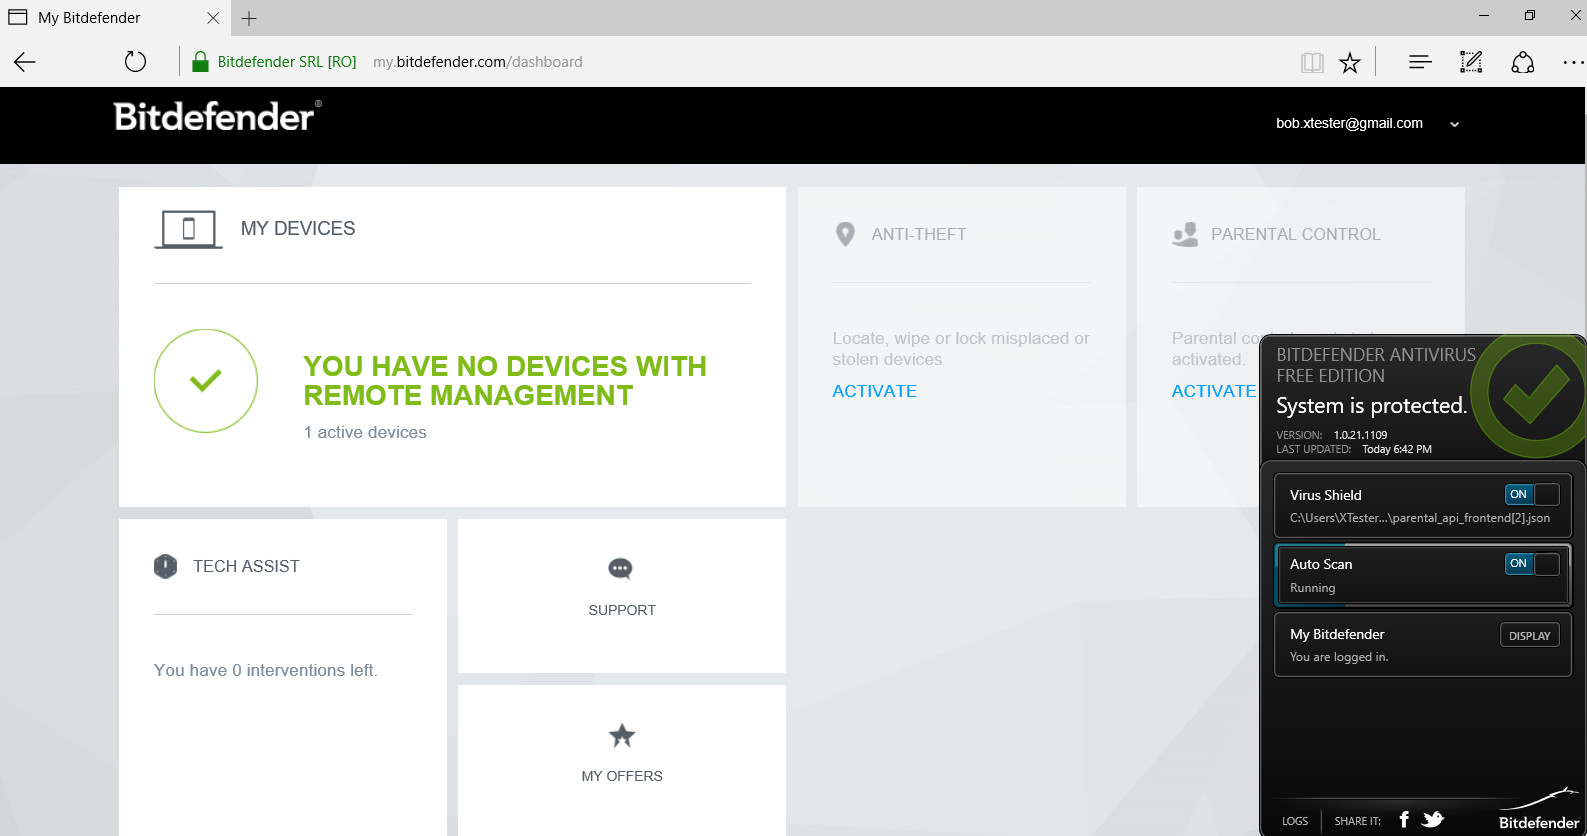Share on Twitter from antivirus panel
This screenshot has width=1587, height=836.
[x=1433, y=820]
